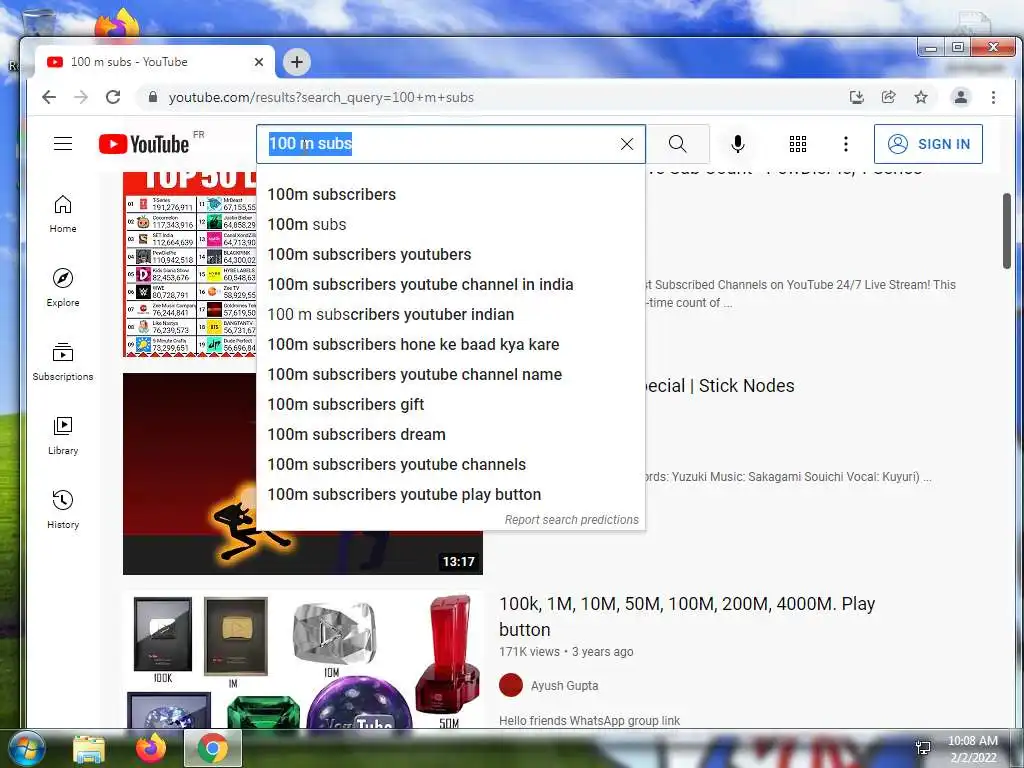The width and height of the screenshot is (1024, 768).
Task: Select the '100 m subs - YouTube' tab
Action: tap(154, 62)
